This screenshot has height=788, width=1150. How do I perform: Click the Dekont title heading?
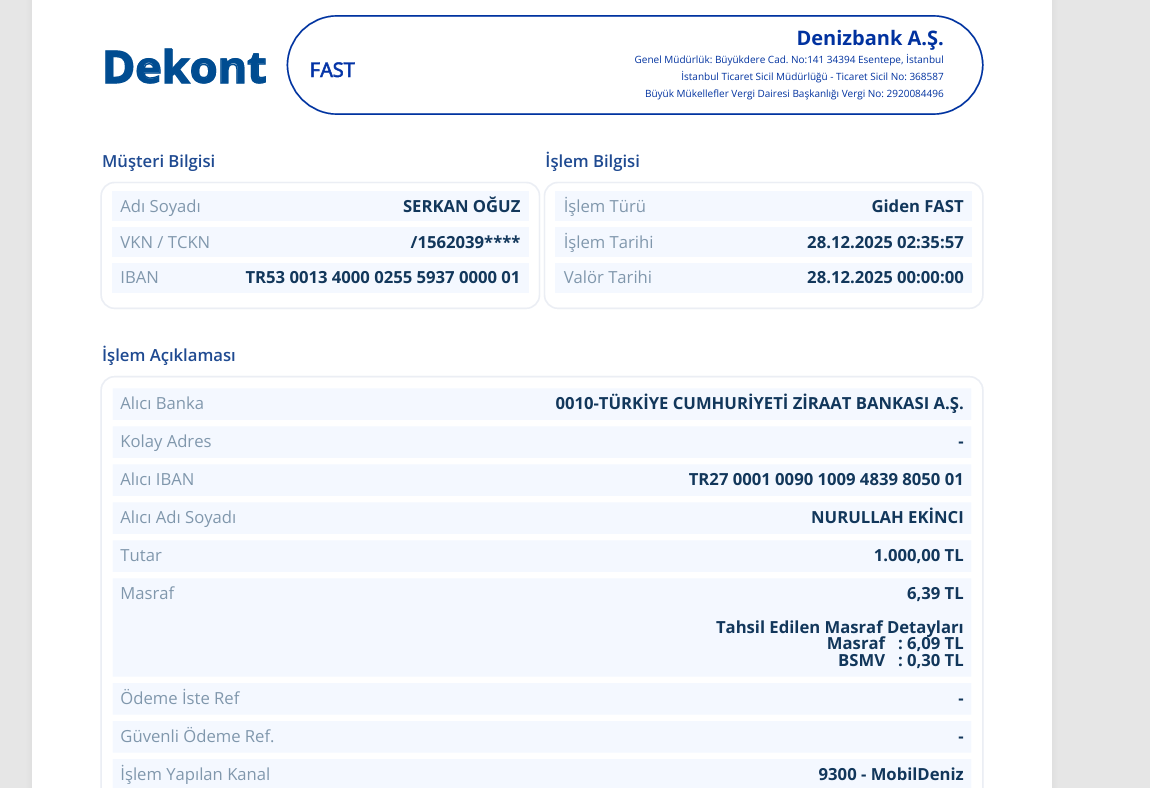(x=185, y=68)
